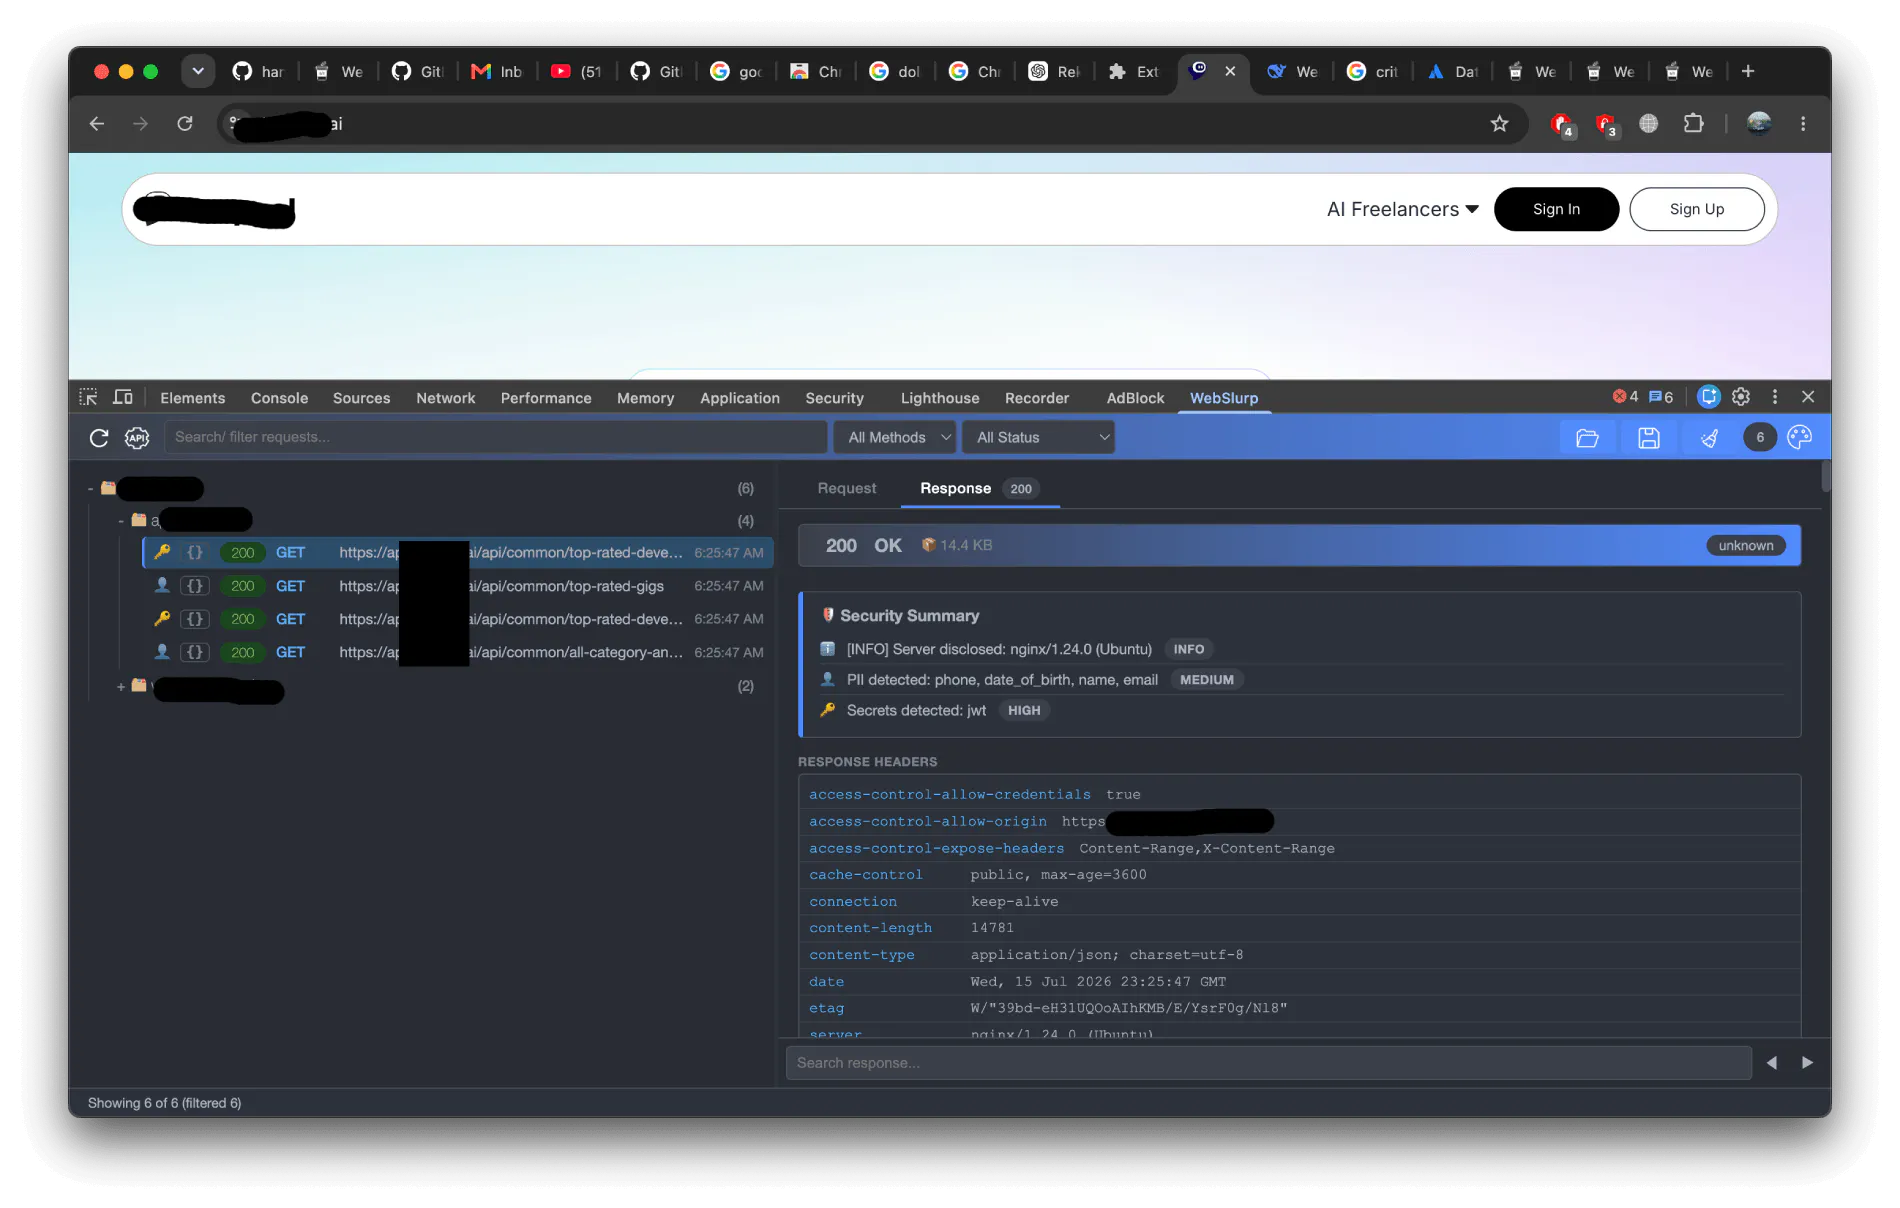Viewport: 1900px width, 1208px height.
Task: Open the folder (load) icon in the WebSlurp toolbar
Action: pyautogui.click(x=1587, y=438)
